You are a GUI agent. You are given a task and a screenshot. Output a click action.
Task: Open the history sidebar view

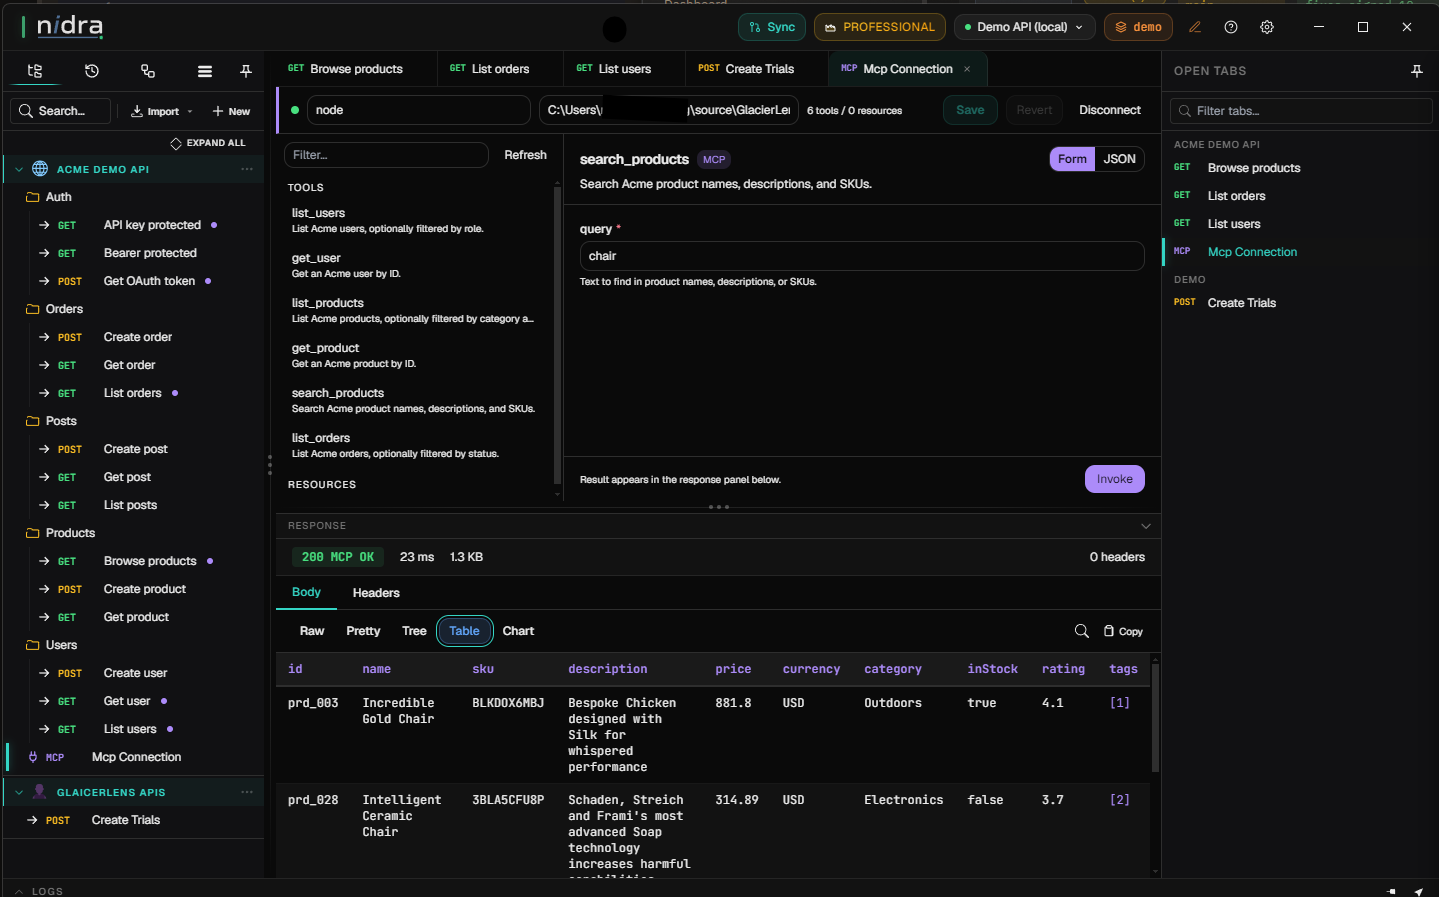coord(92,71)
